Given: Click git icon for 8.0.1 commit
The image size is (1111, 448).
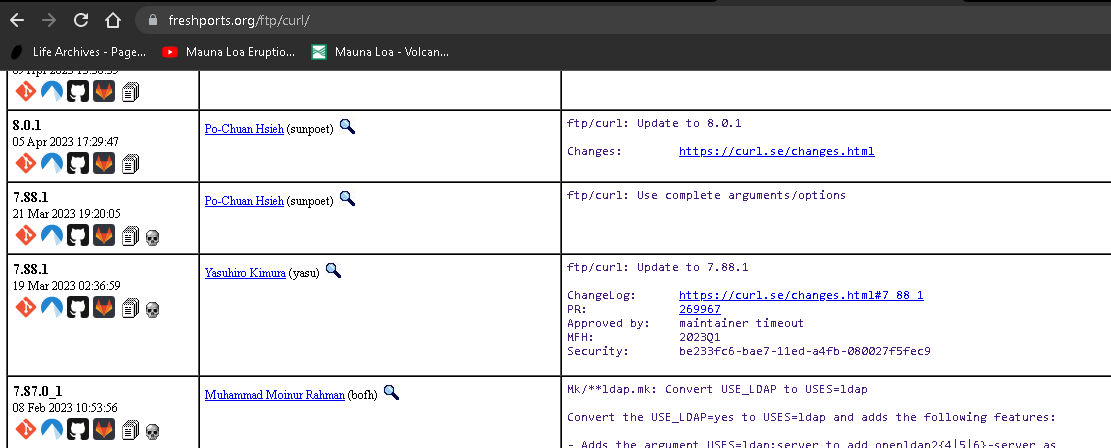Looking at the screenshot, I should pyautogui.click(x=24, y=163).
